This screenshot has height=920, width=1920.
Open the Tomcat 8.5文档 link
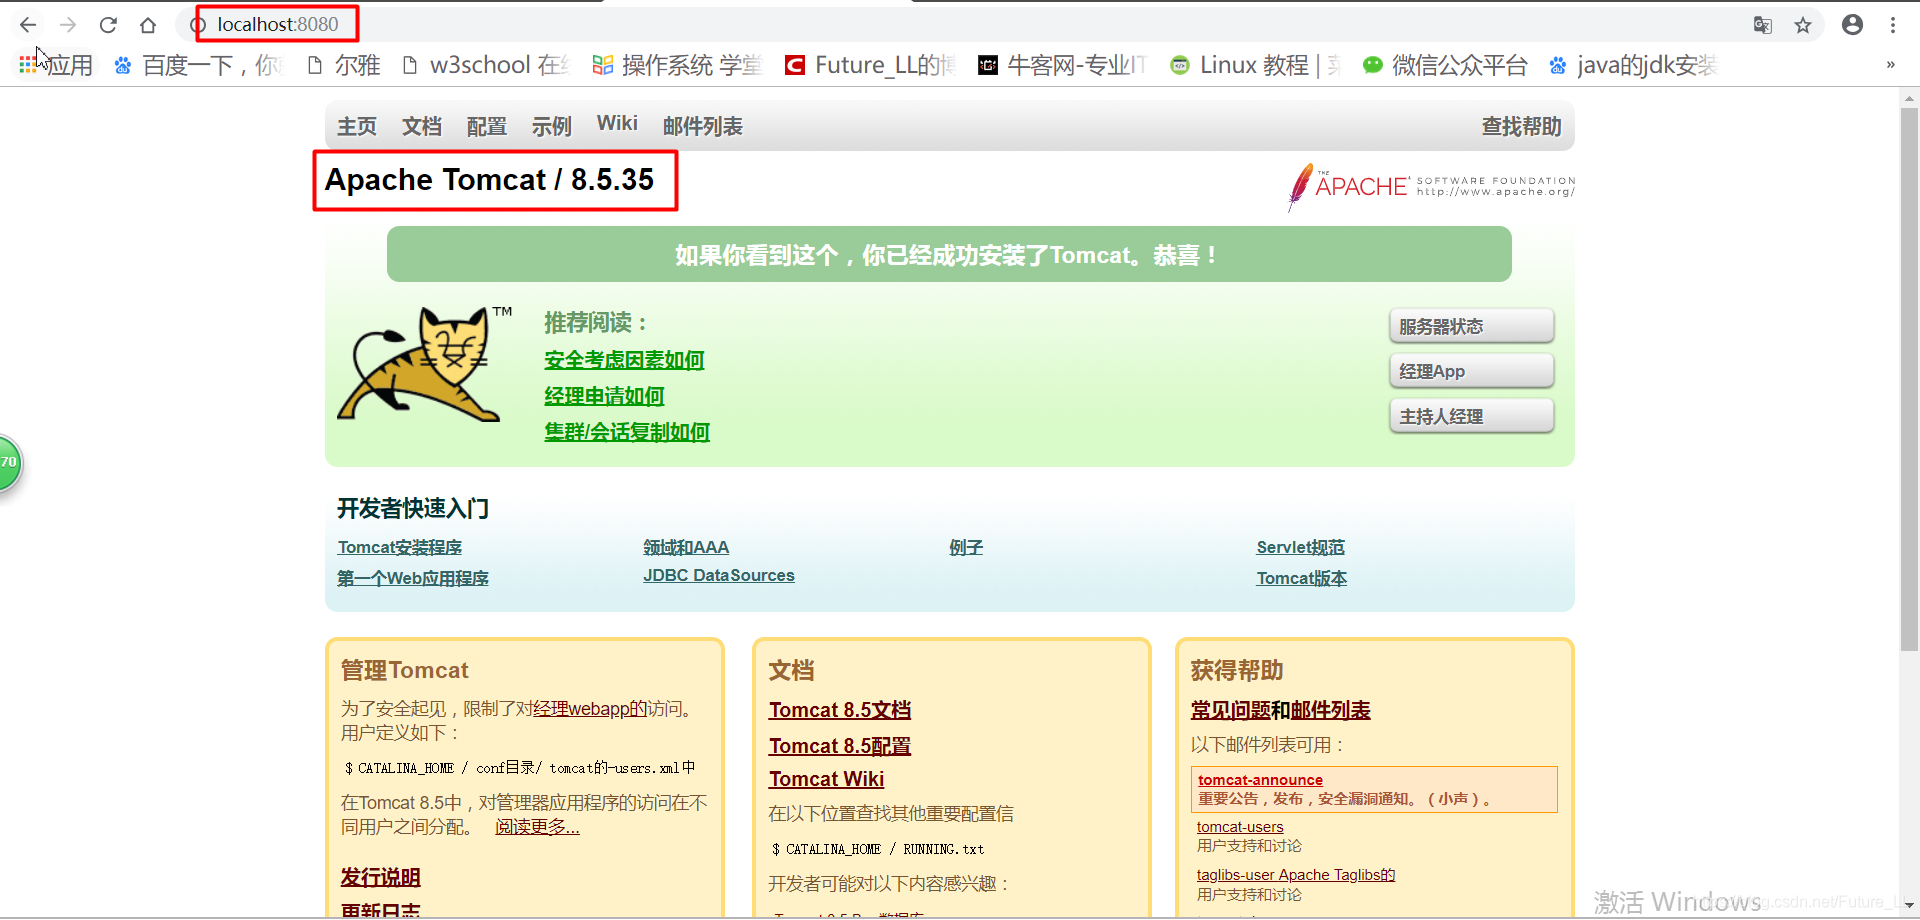tap(840, 710)
